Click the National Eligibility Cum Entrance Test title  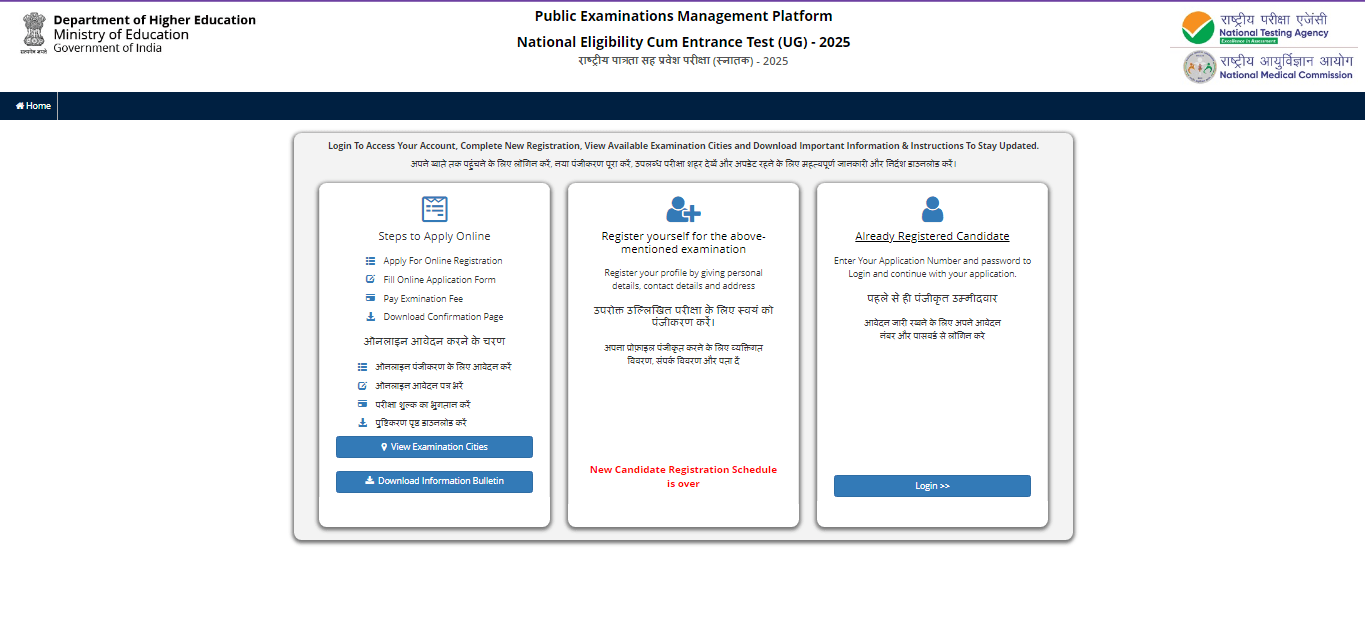tap(683, 42)
